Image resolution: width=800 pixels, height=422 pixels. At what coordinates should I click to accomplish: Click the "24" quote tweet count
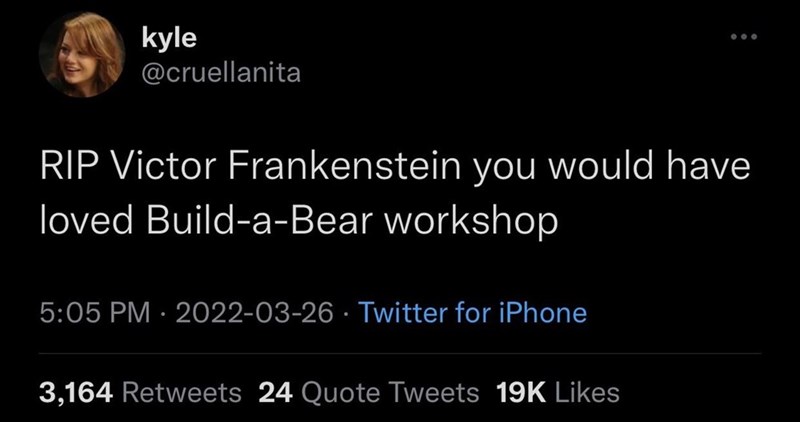[x=272, y=392]
